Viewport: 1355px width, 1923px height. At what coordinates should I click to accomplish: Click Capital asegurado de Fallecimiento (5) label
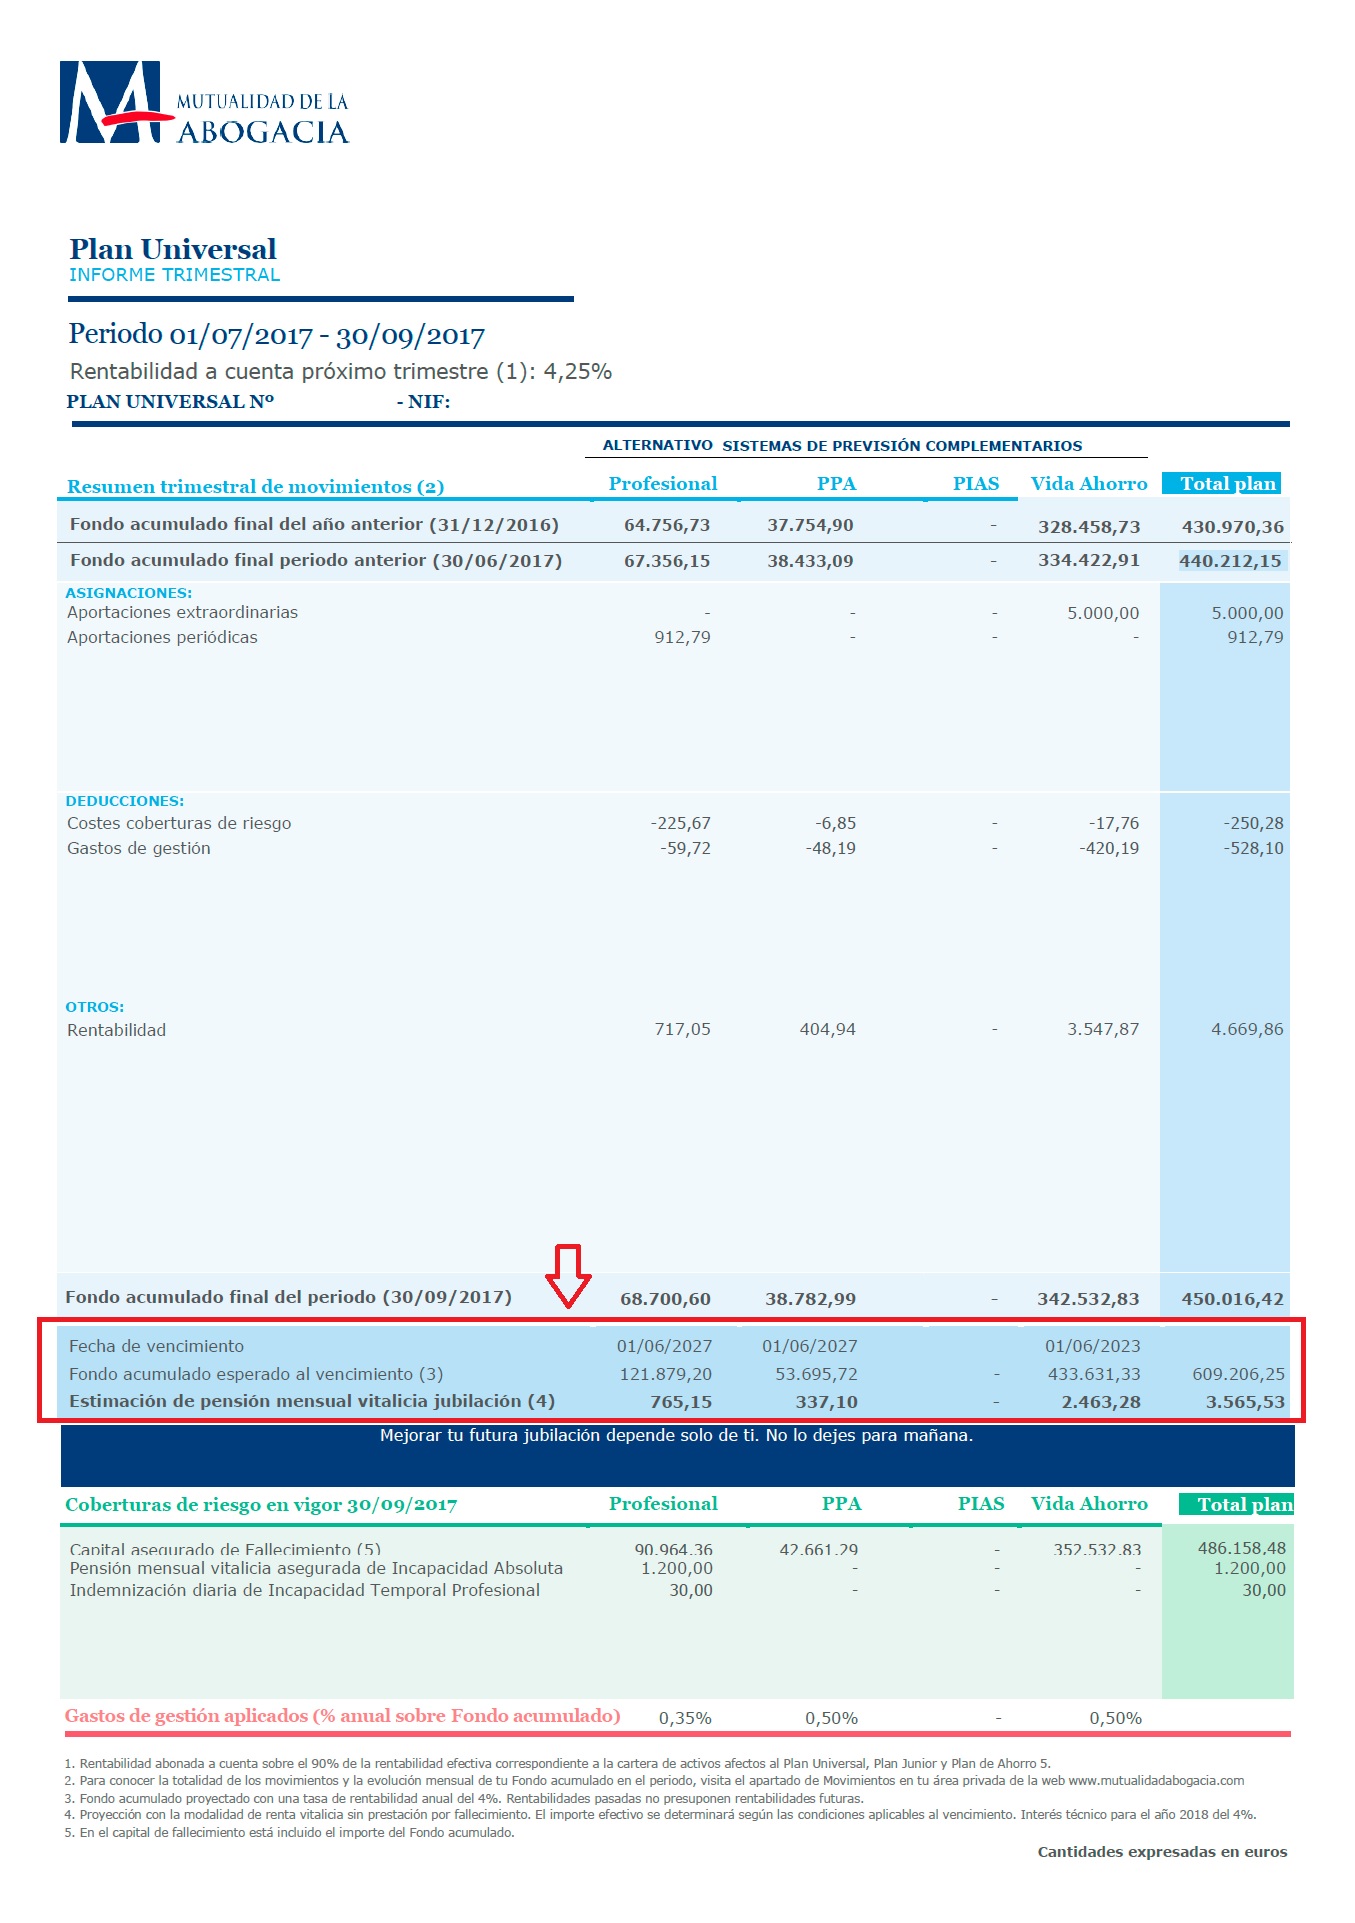pyautogui.click(x=225, y=1549)
